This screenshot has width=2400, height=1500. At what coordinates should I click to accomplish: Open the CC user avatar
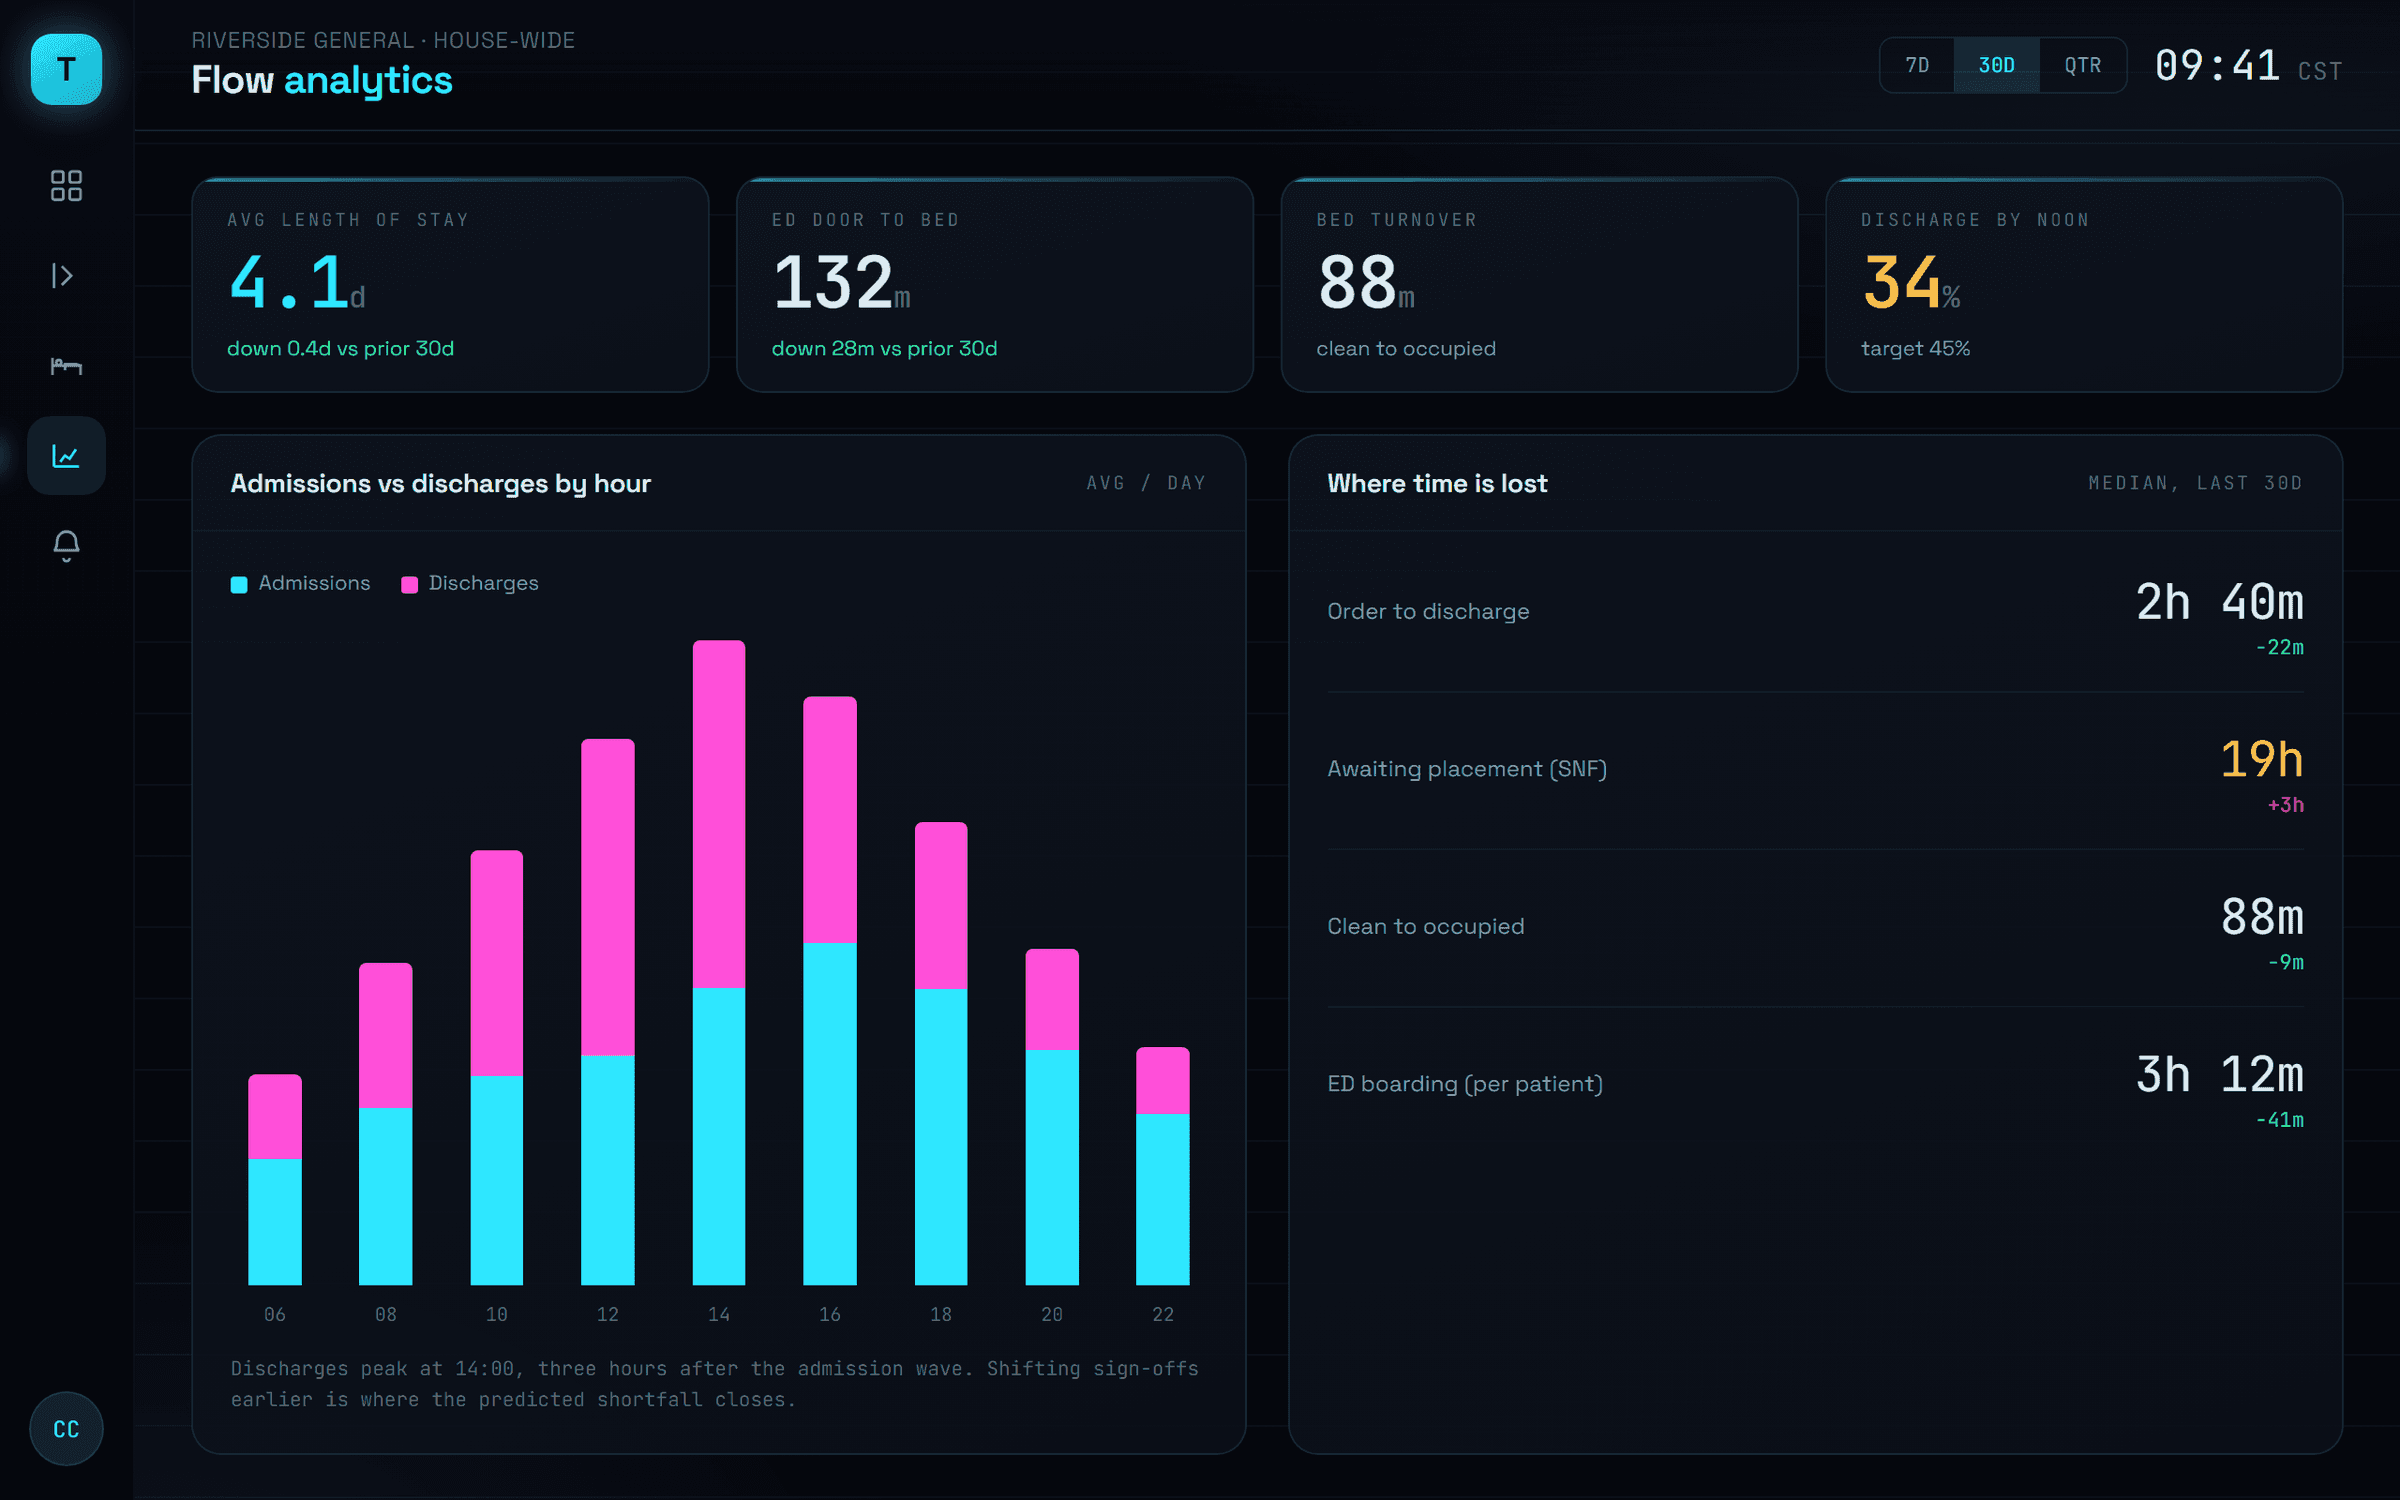pos(66,1429)
